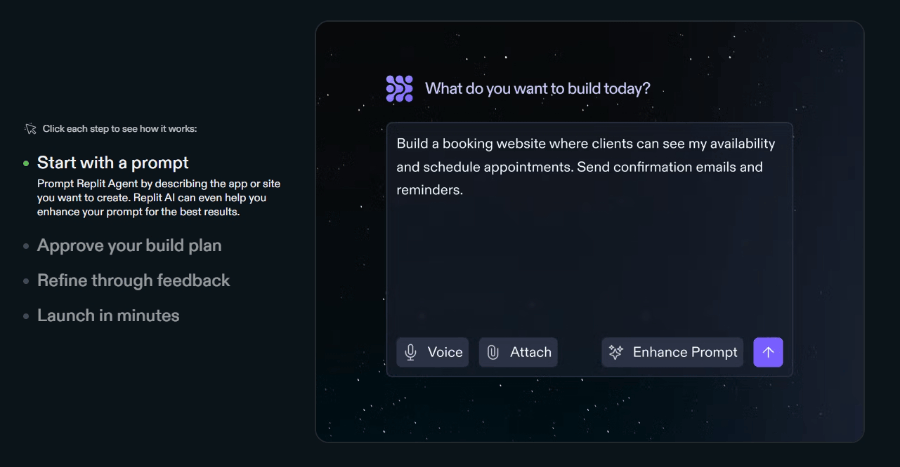The width and height of the screenshot is (900, 467).
Task: Click inside the booking website prompt text
Action: point(585,167)
